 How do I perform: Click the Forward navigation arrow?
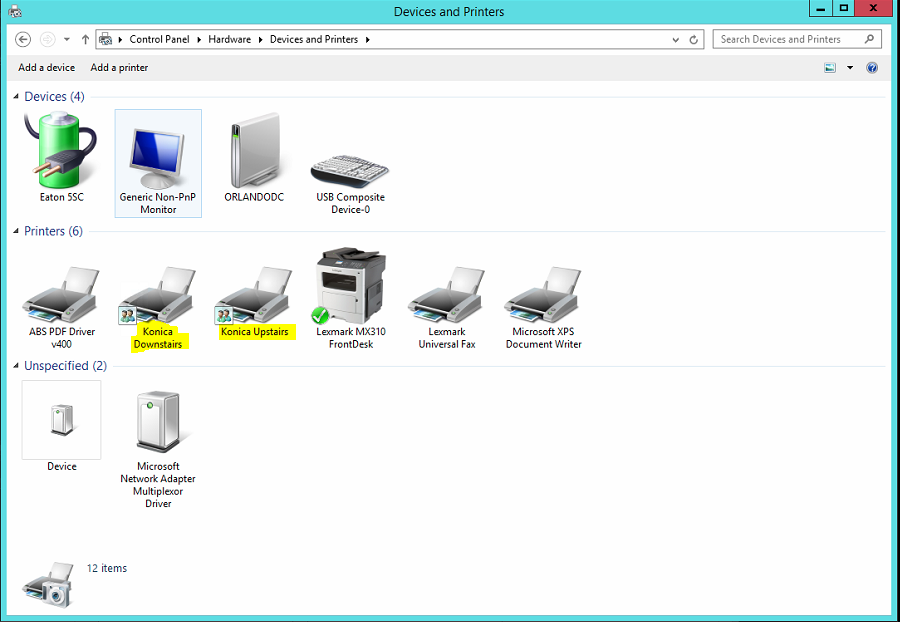pyautogui.click(x=48, y=39)
